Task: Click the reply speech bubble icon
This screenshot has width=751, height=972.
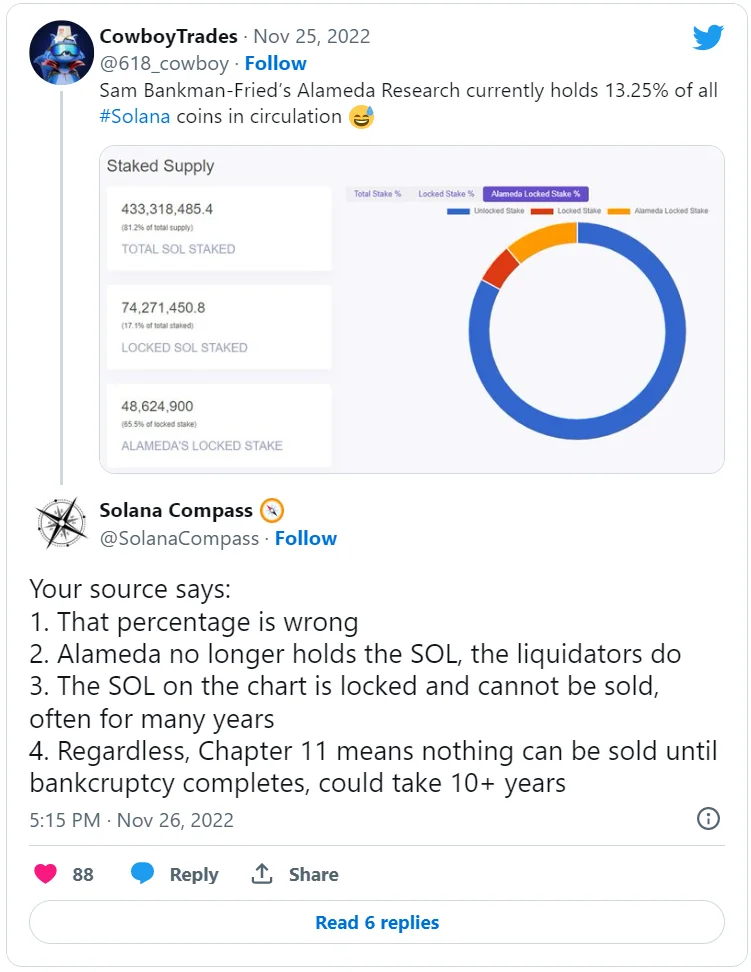Action: click(143, 874)
